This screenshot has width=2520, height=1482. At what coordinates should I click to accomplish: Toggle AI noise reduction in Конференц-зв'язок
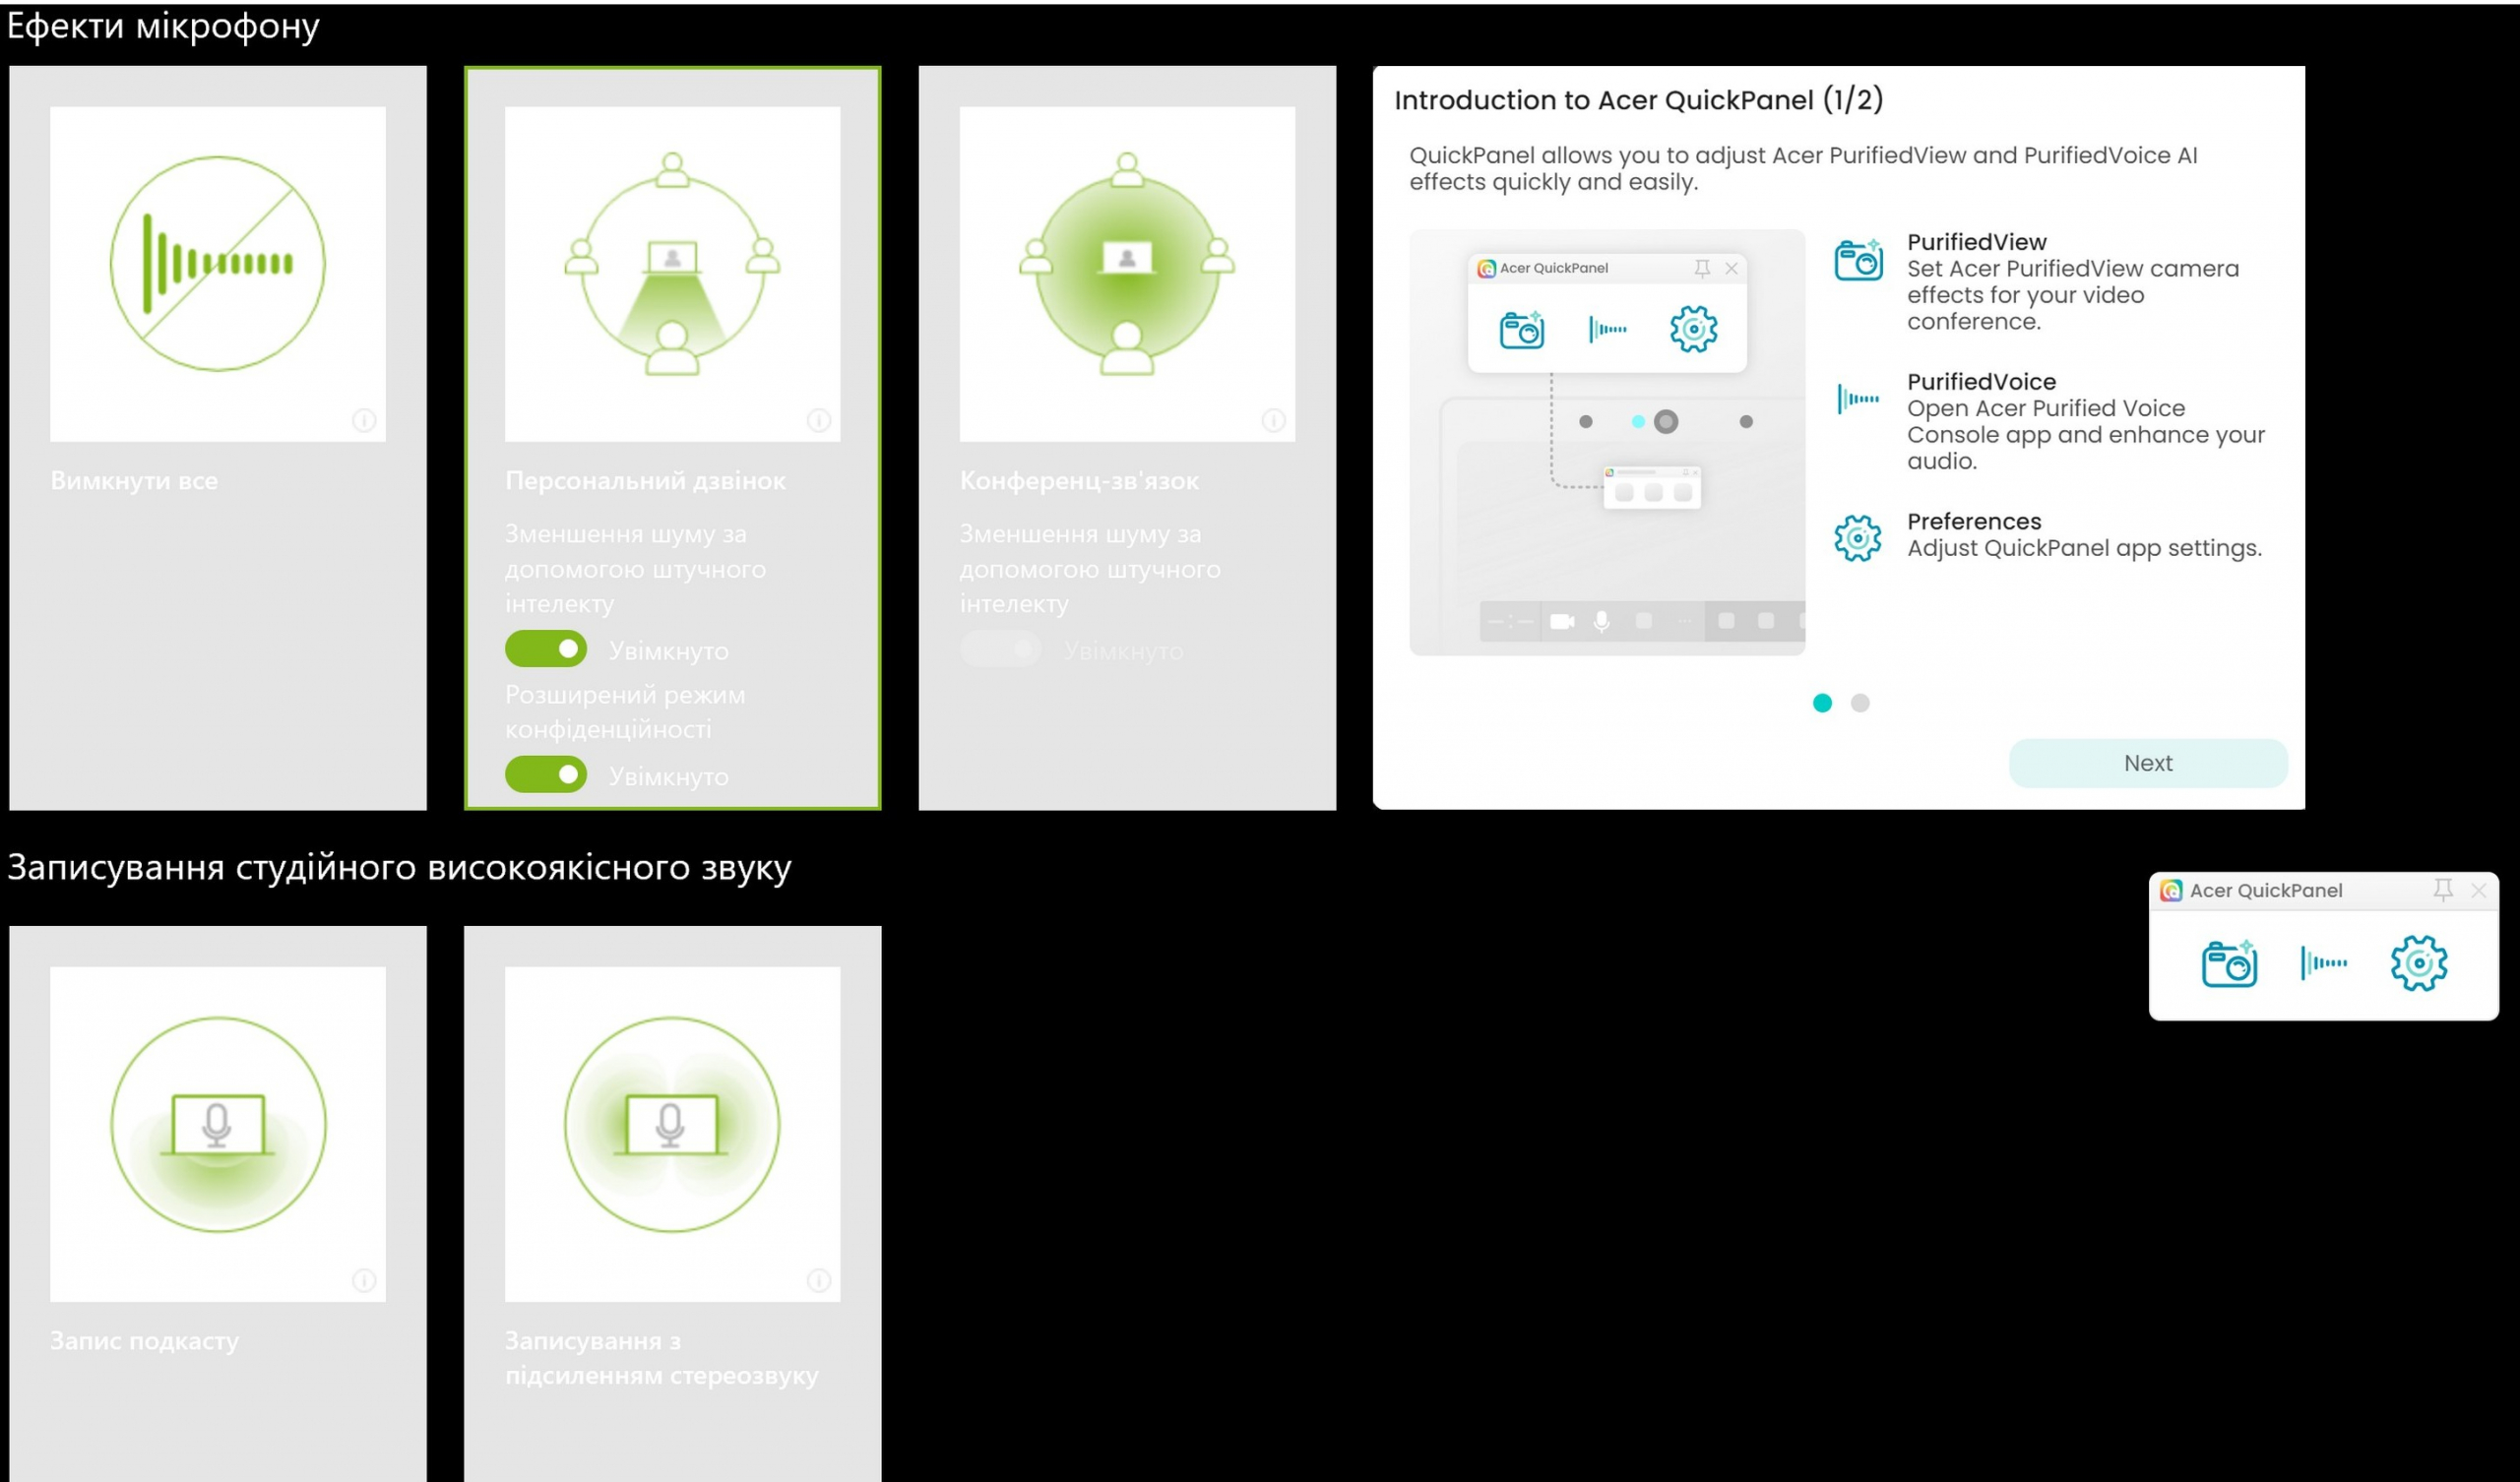pyautogui.click(x=1000, y=649)
